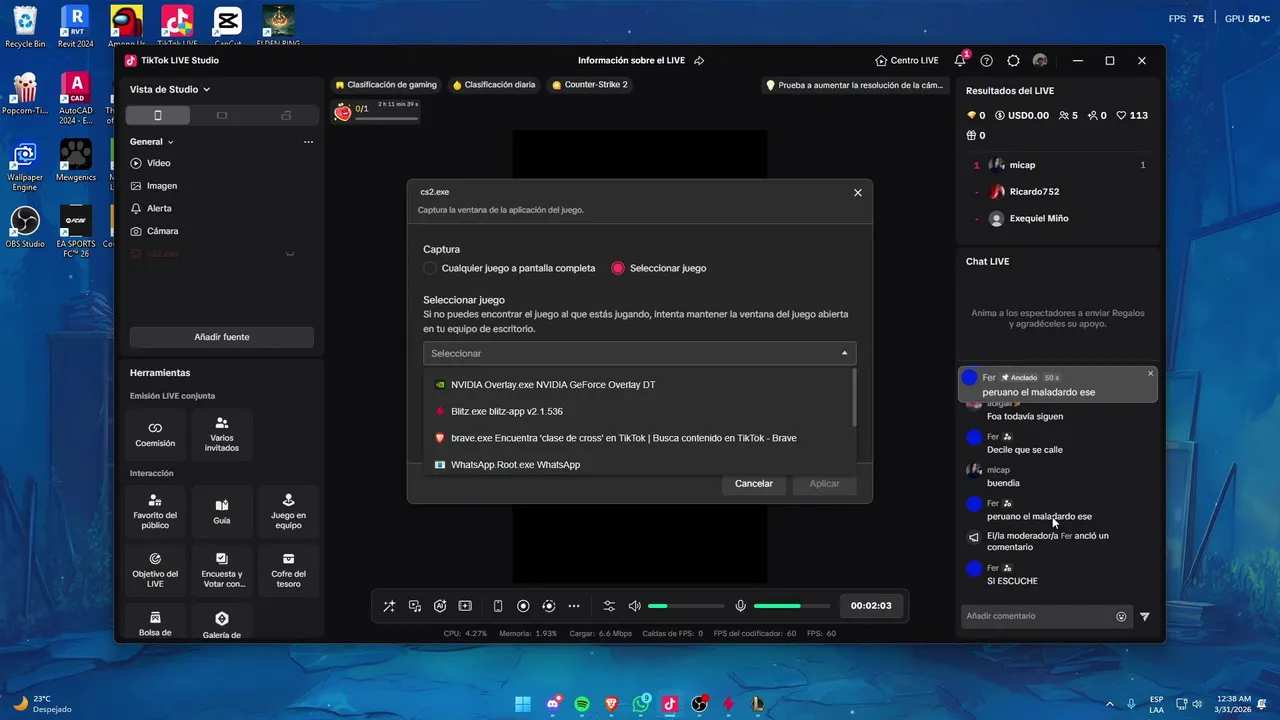Open Clasificación de gaming tab

tap(386, 85)
